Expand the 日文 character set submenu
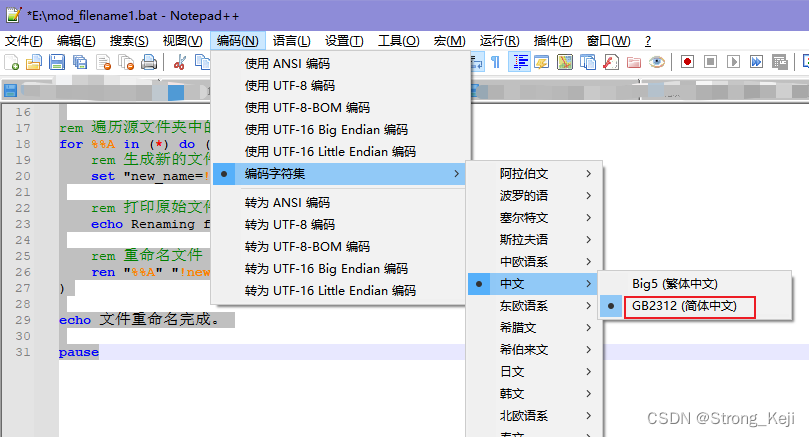 (x=534, y=372)
